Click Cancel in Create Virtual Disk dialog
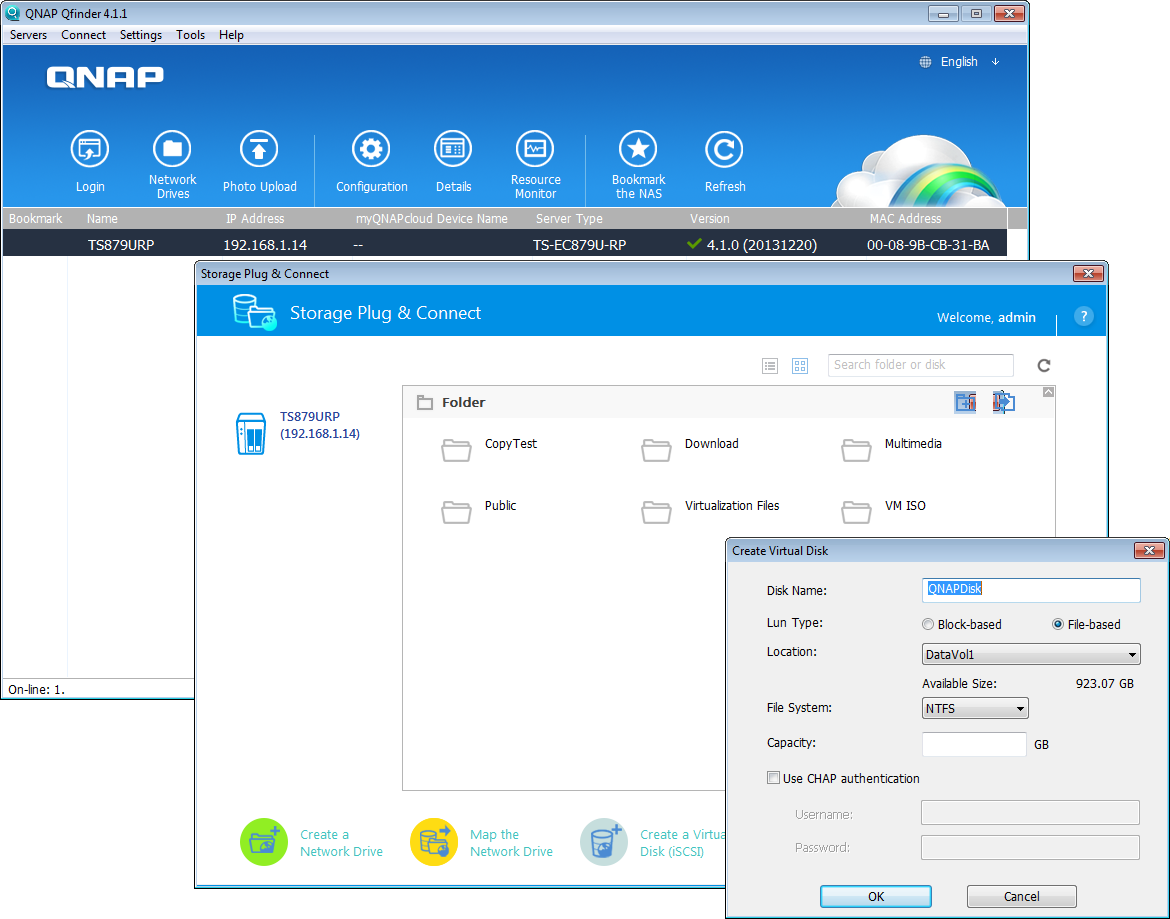1170x919 pixels. (1022, 896)
